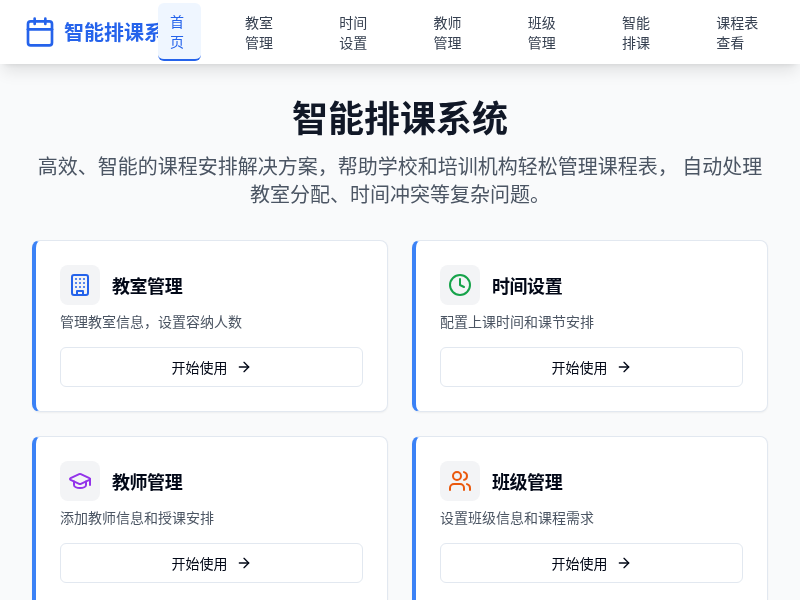Click the intro paragraph starting 高效、智能的课程安排
This screenshot has width=800, height=600.
400,180
